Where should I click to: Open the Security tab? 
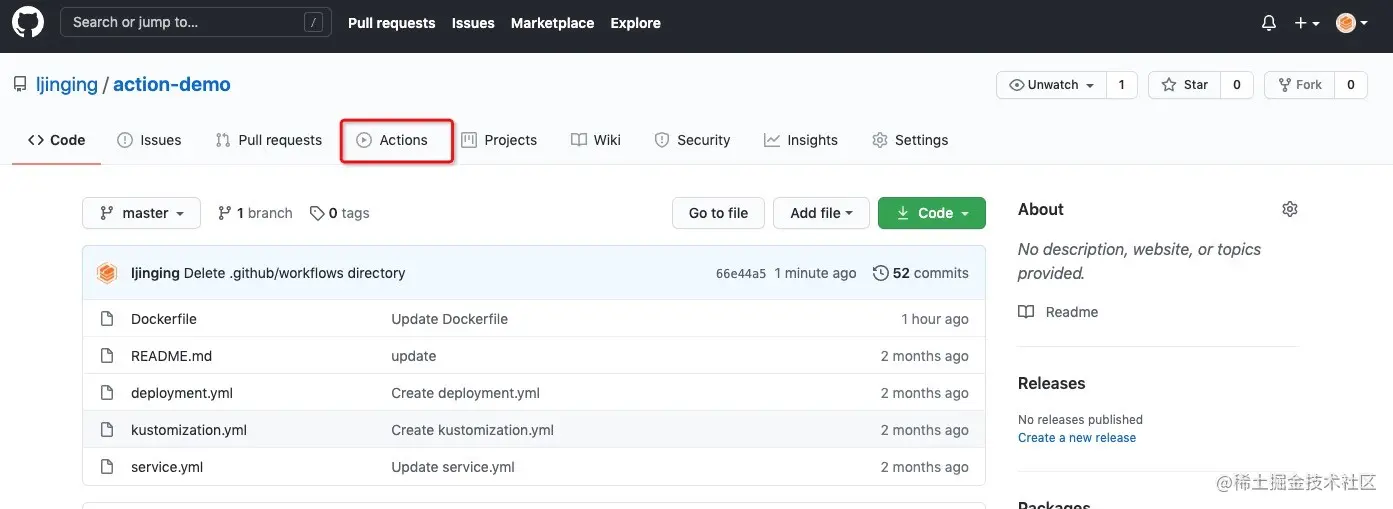pos(692,140)
